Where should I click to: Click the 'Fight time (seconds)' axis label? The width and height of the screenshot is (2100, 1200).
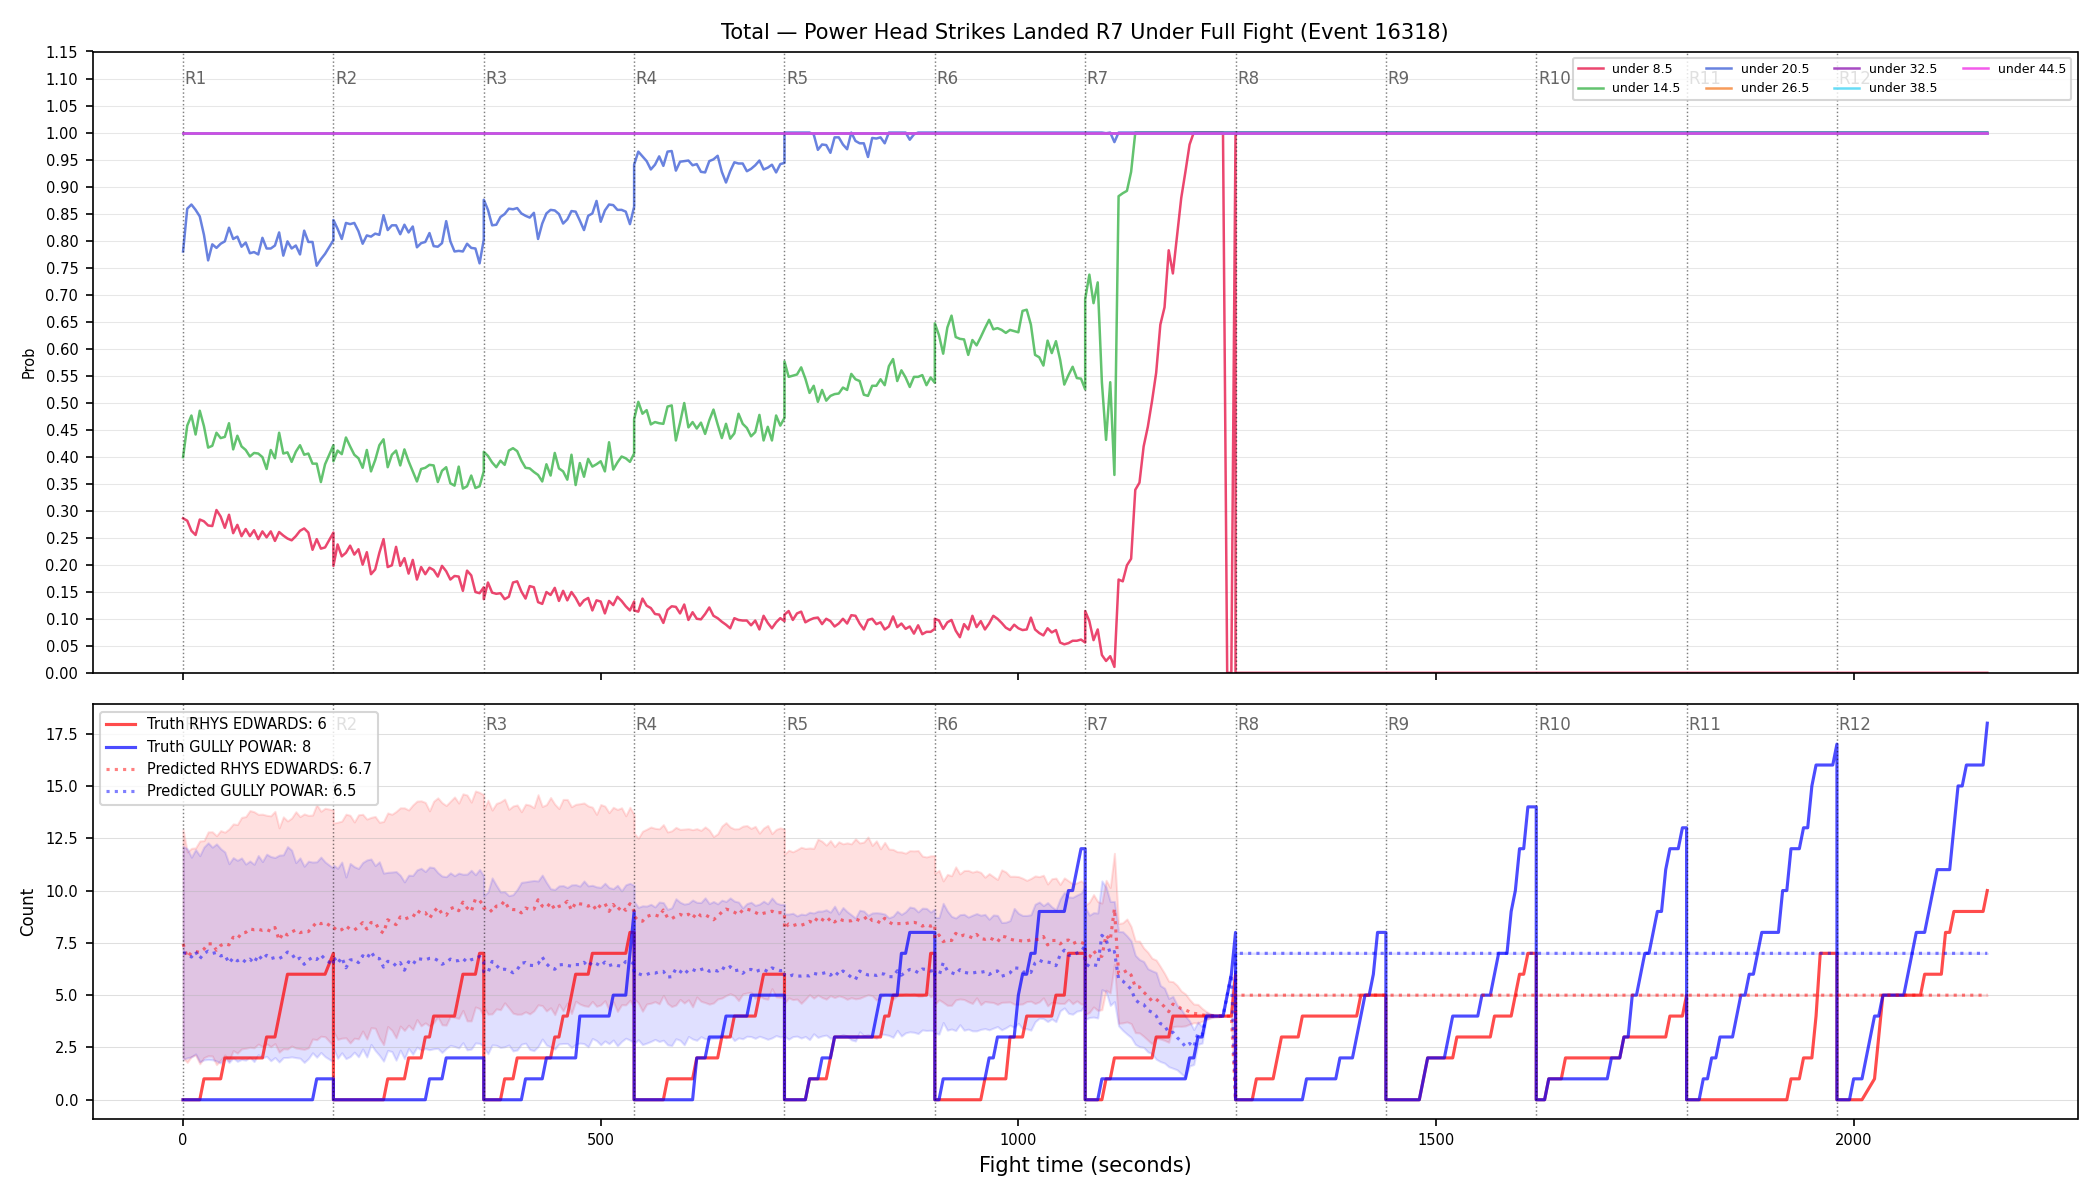coord(1085,1165)
